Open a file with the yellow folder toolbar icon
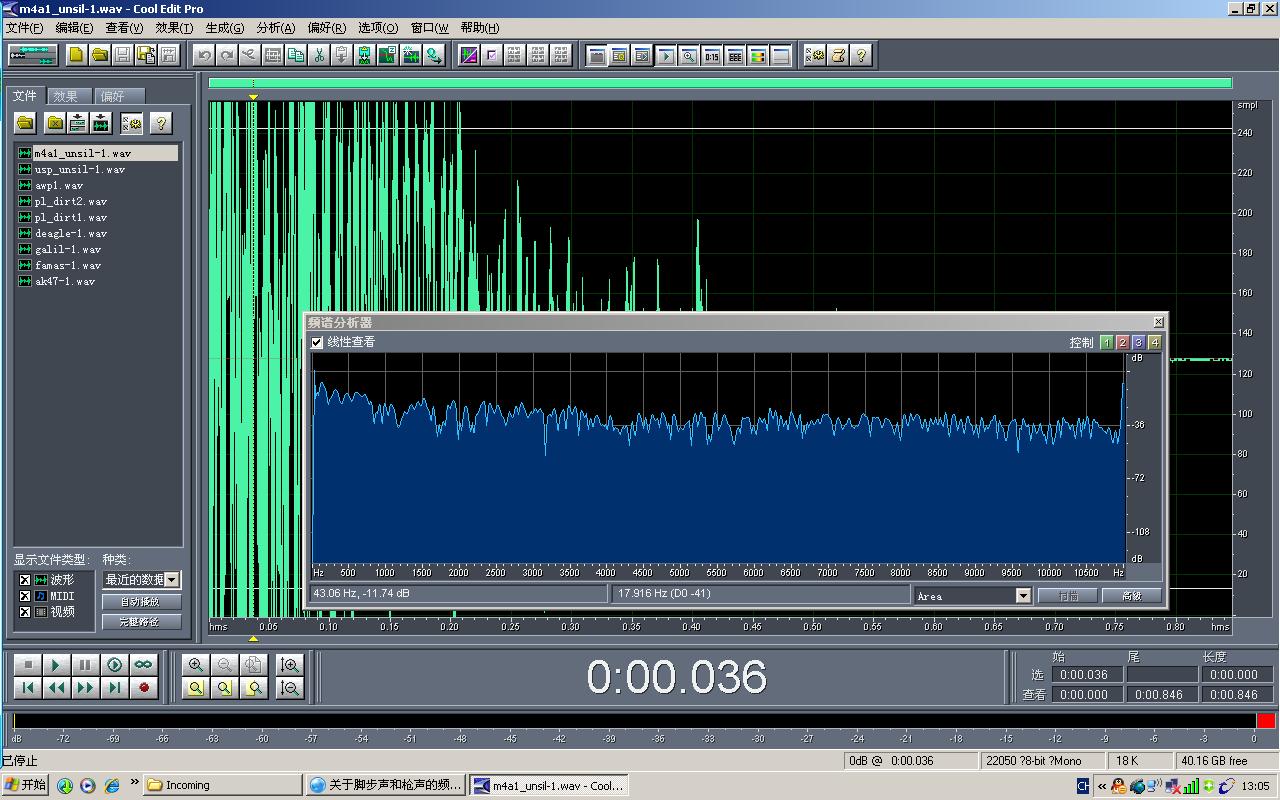The width and height of the screenshot is (1280, 800). (99, 55)
